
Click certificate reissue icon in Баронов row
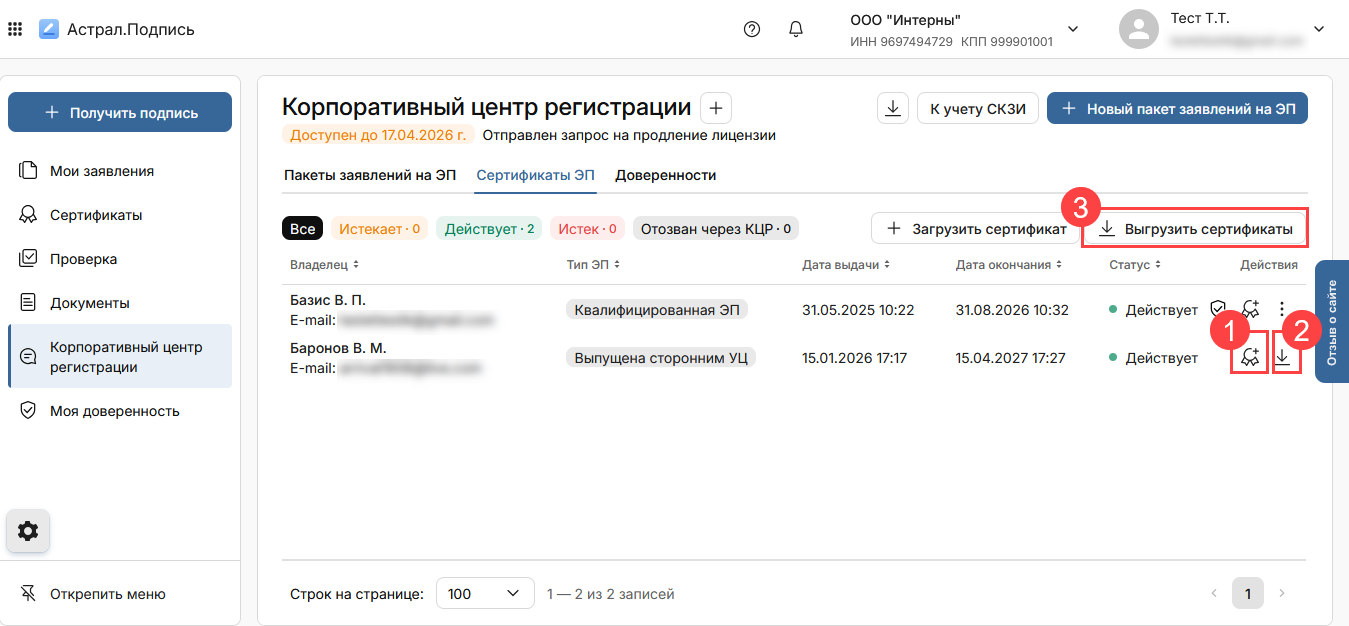pyautogui.click(x=1249, y=357)
